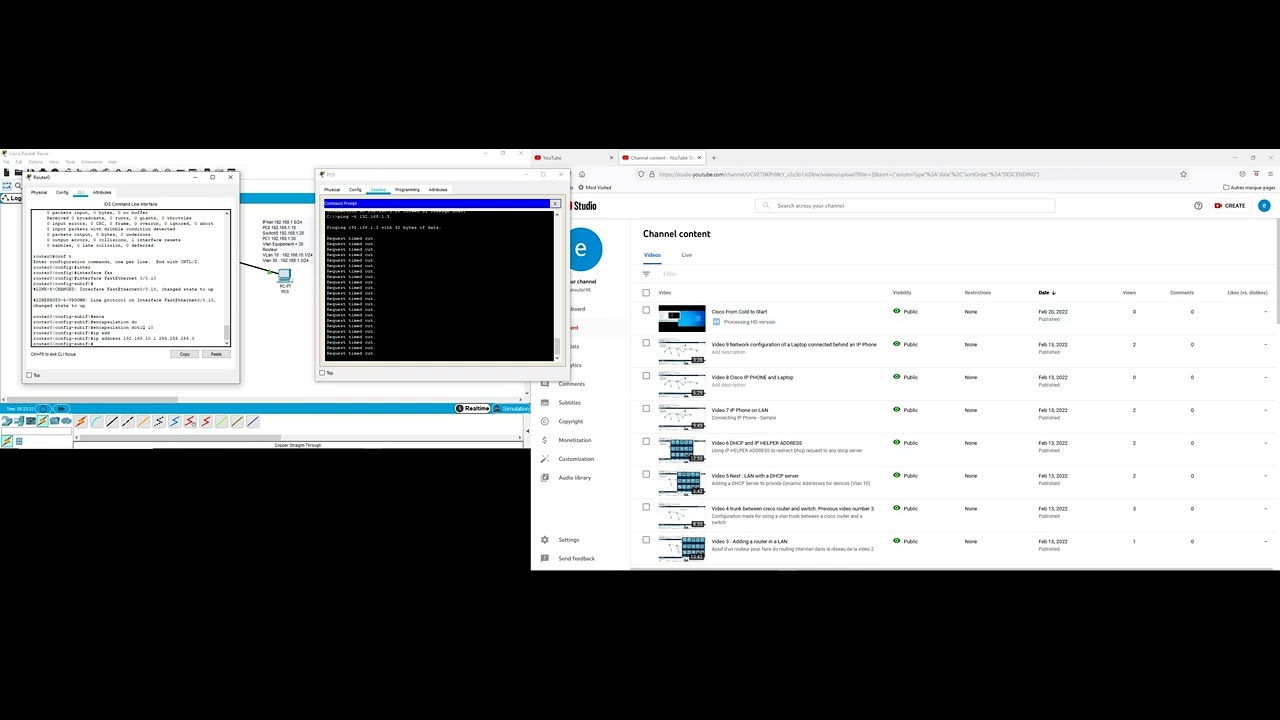Switch to Config tab in Router0 window
Image resolution: width=1280 pixels, height=720 pixels.
point(62,192)
